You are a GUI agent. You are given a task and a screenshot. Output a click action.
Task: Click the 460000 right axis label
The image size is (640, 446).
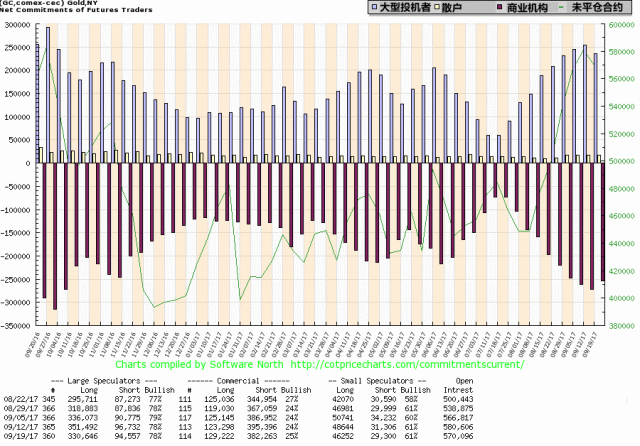click(622, 216)
